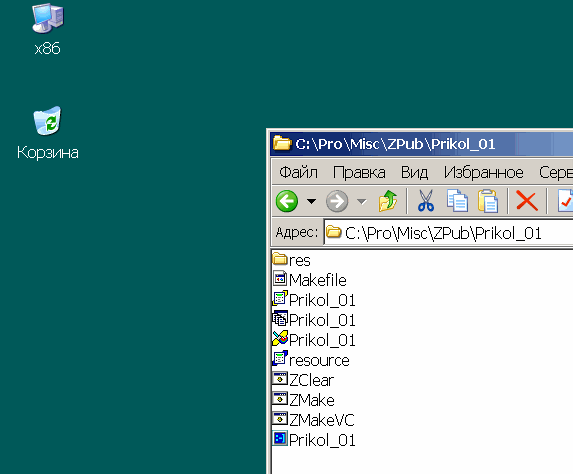Select second Prikol_01 file with stacked-windows icon
This screenshot has height=474, width=573.
[280, 319]
